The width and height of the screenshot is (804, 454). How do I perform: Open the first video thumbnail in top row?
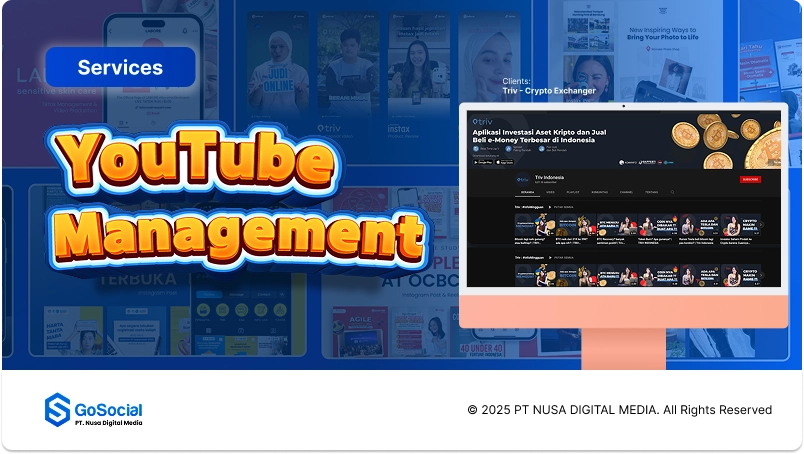click(x=526, y=224)
